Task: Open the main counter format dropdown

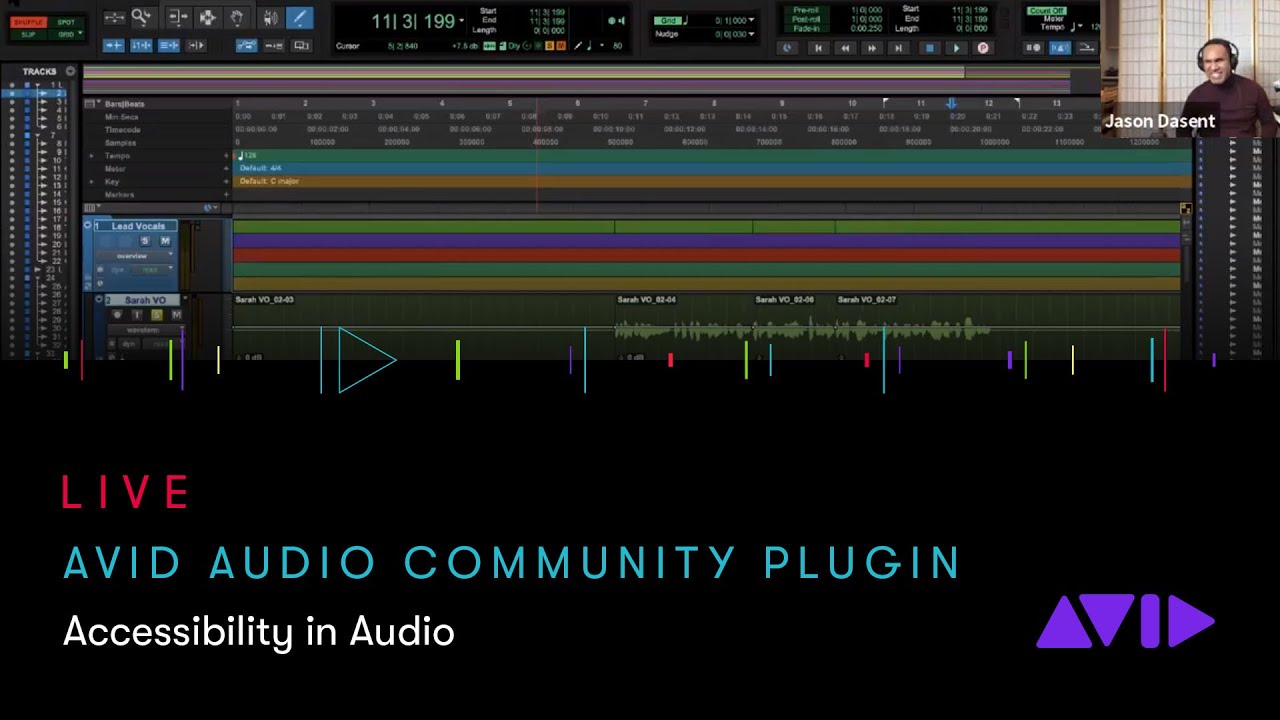Action: [x=461, y=21]
